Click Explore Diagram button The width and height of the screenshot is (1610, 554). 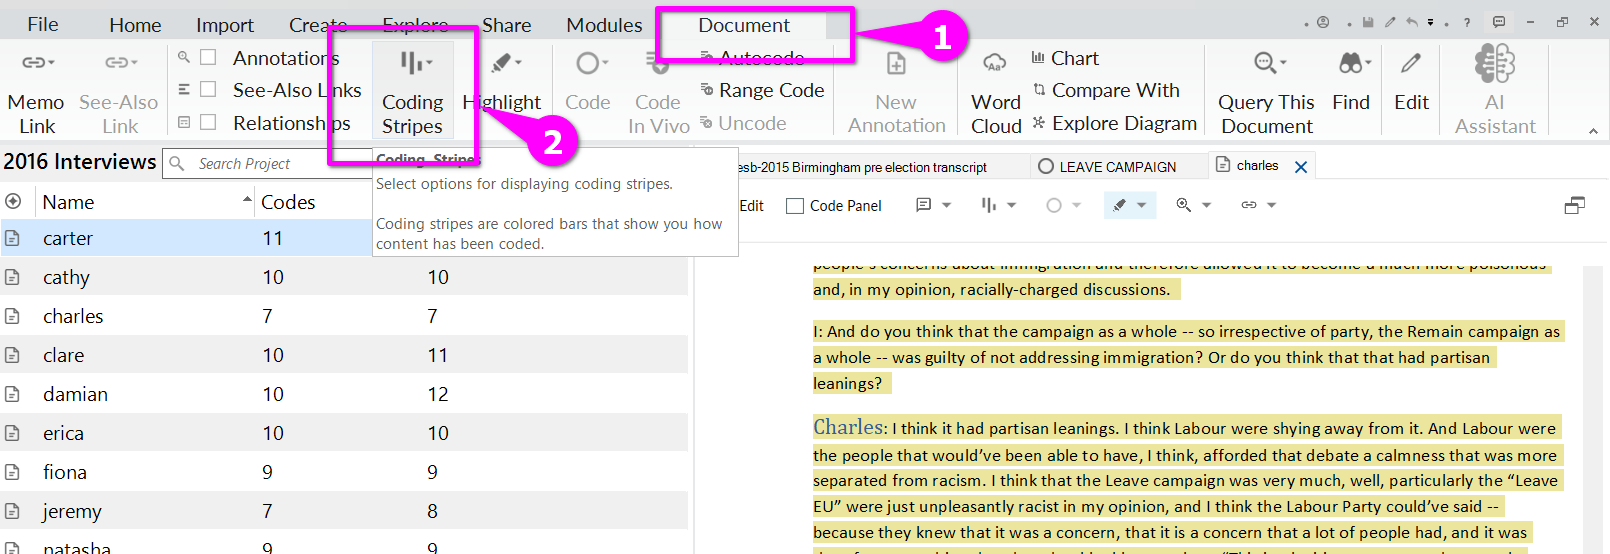[1123, 123]
